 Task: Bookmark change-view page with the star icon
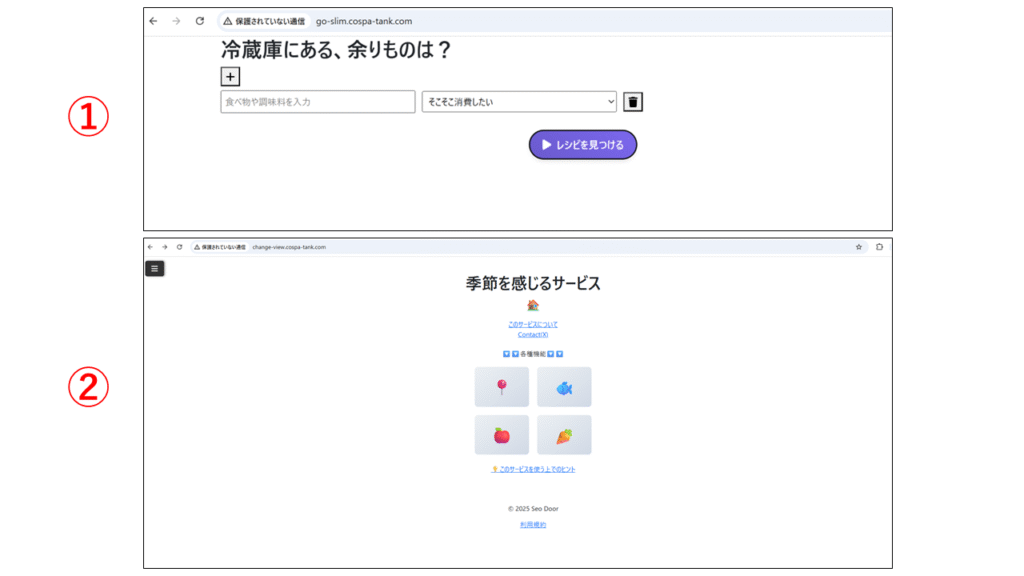858,246
